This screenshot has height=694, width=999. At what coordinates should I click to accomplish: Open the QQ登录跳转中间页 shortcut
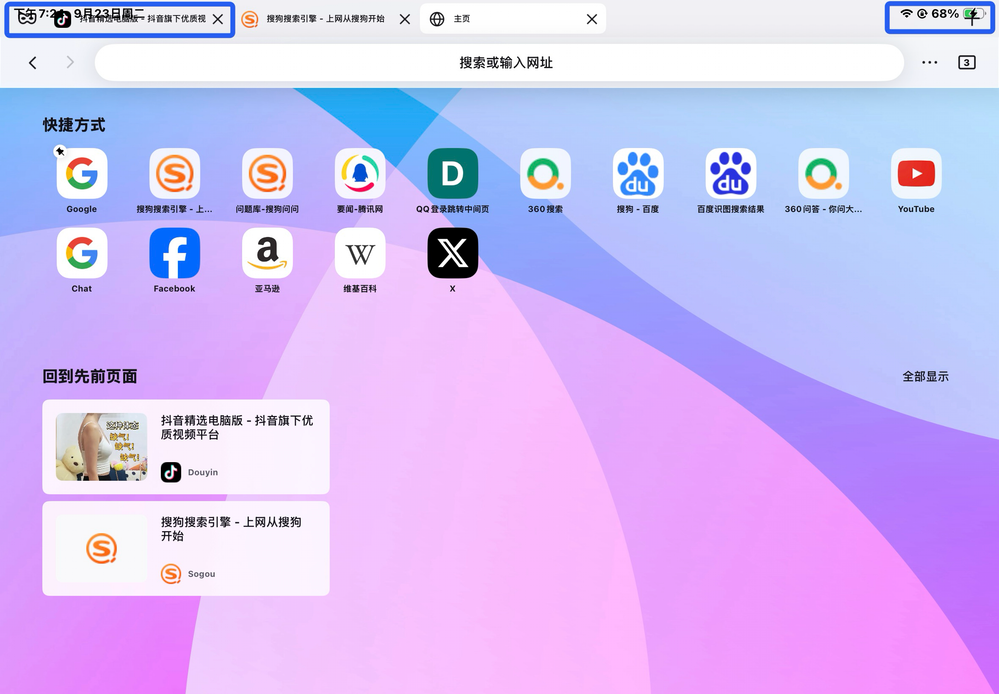[452, 174]
